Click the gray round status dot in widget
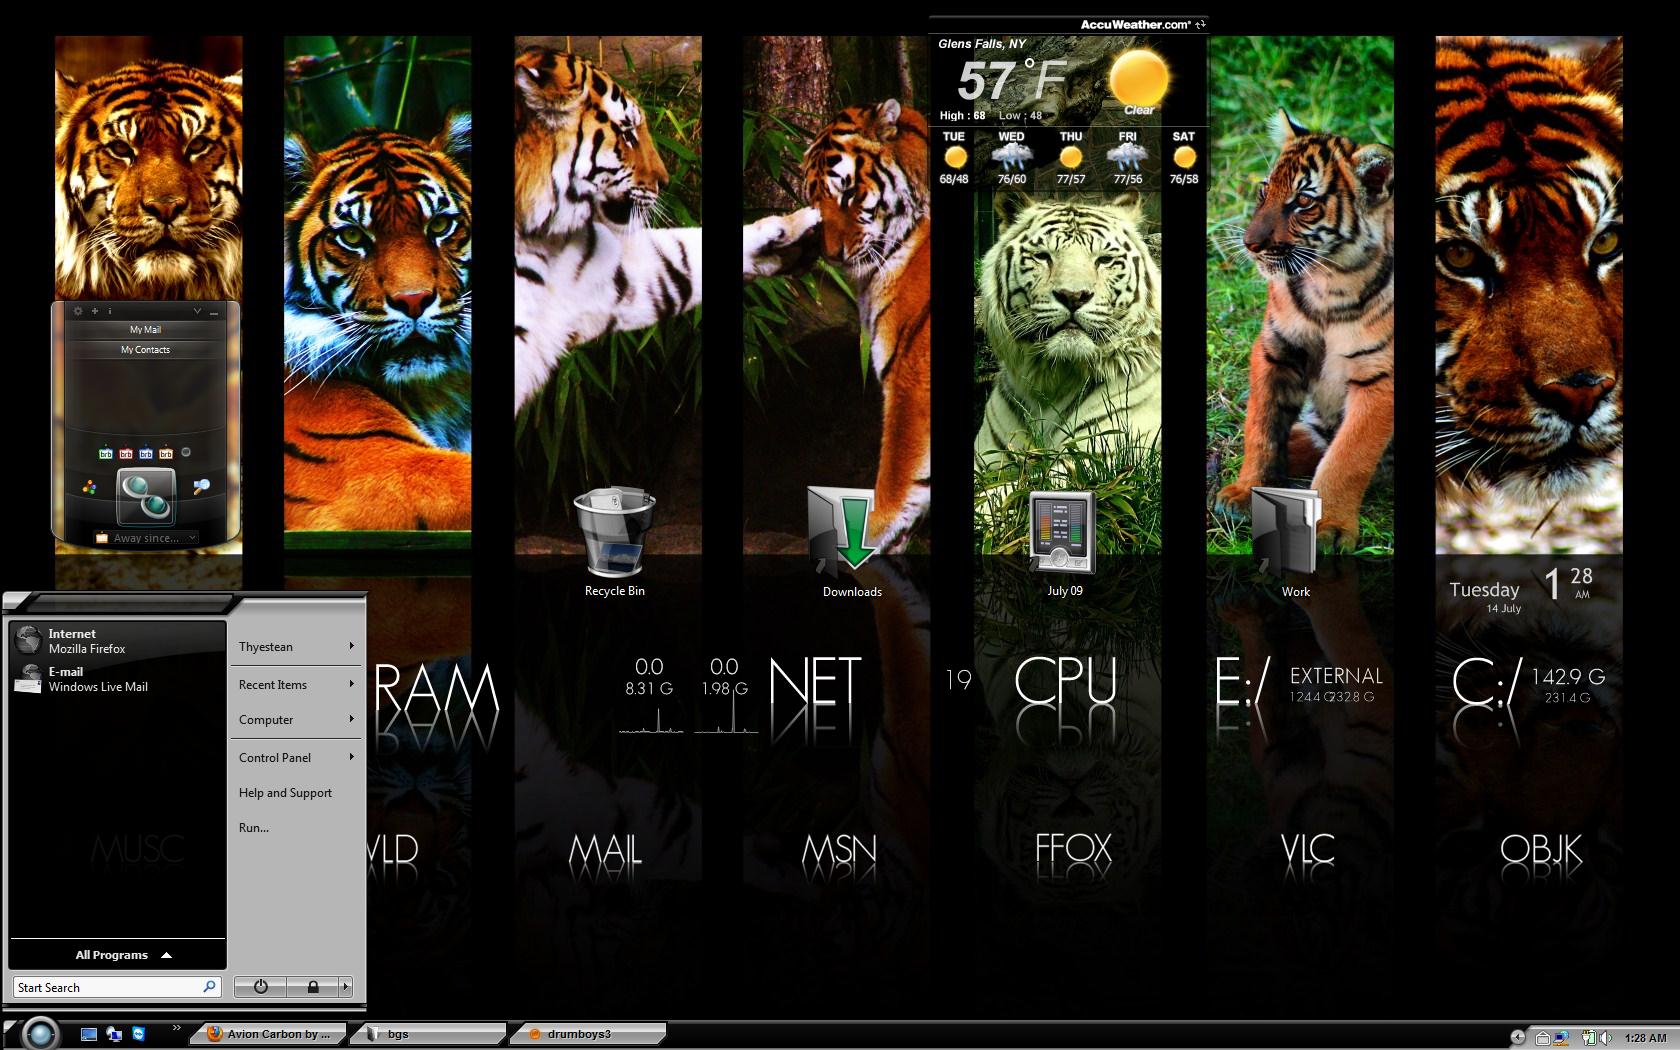This screenshot has height=1050, width=1680. click(186, 452)
